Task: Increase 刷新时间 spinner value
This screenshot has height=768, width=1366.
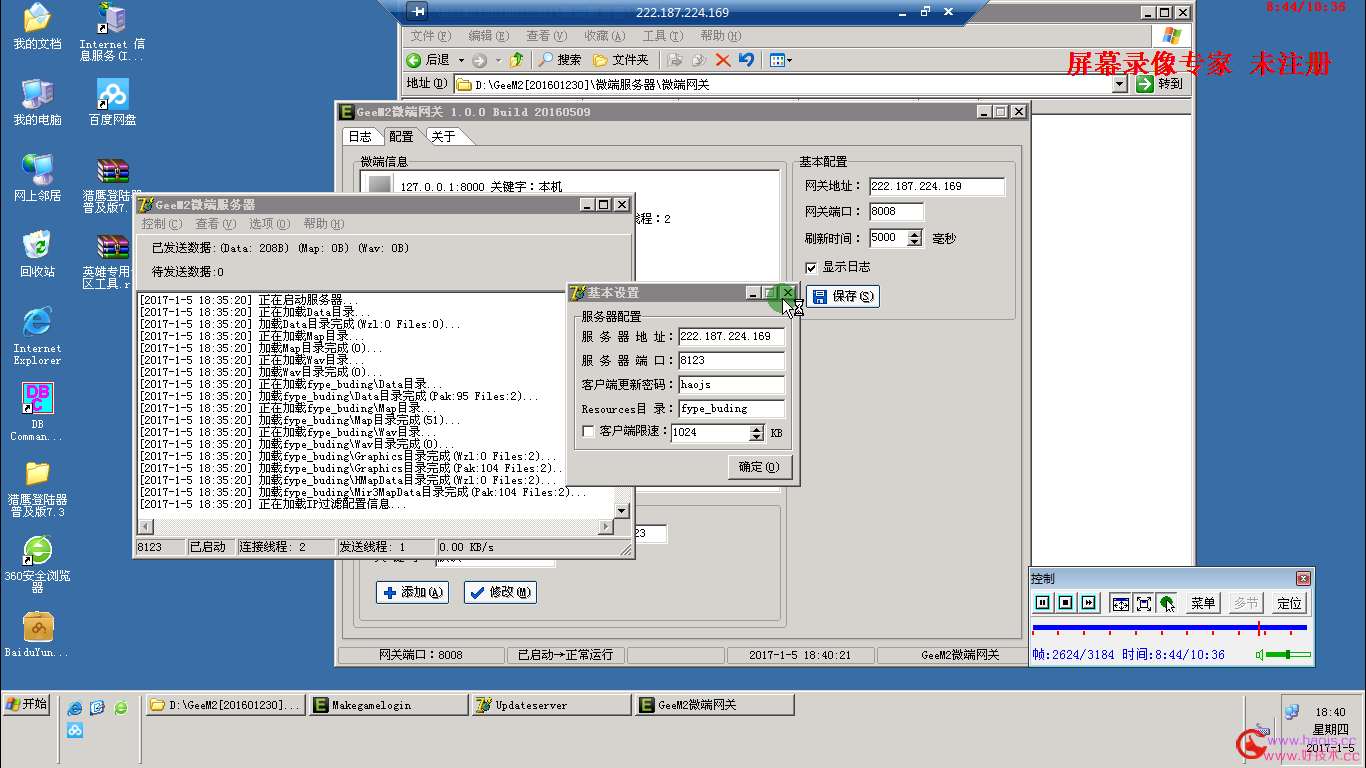Action: click(x=914, y=234)
